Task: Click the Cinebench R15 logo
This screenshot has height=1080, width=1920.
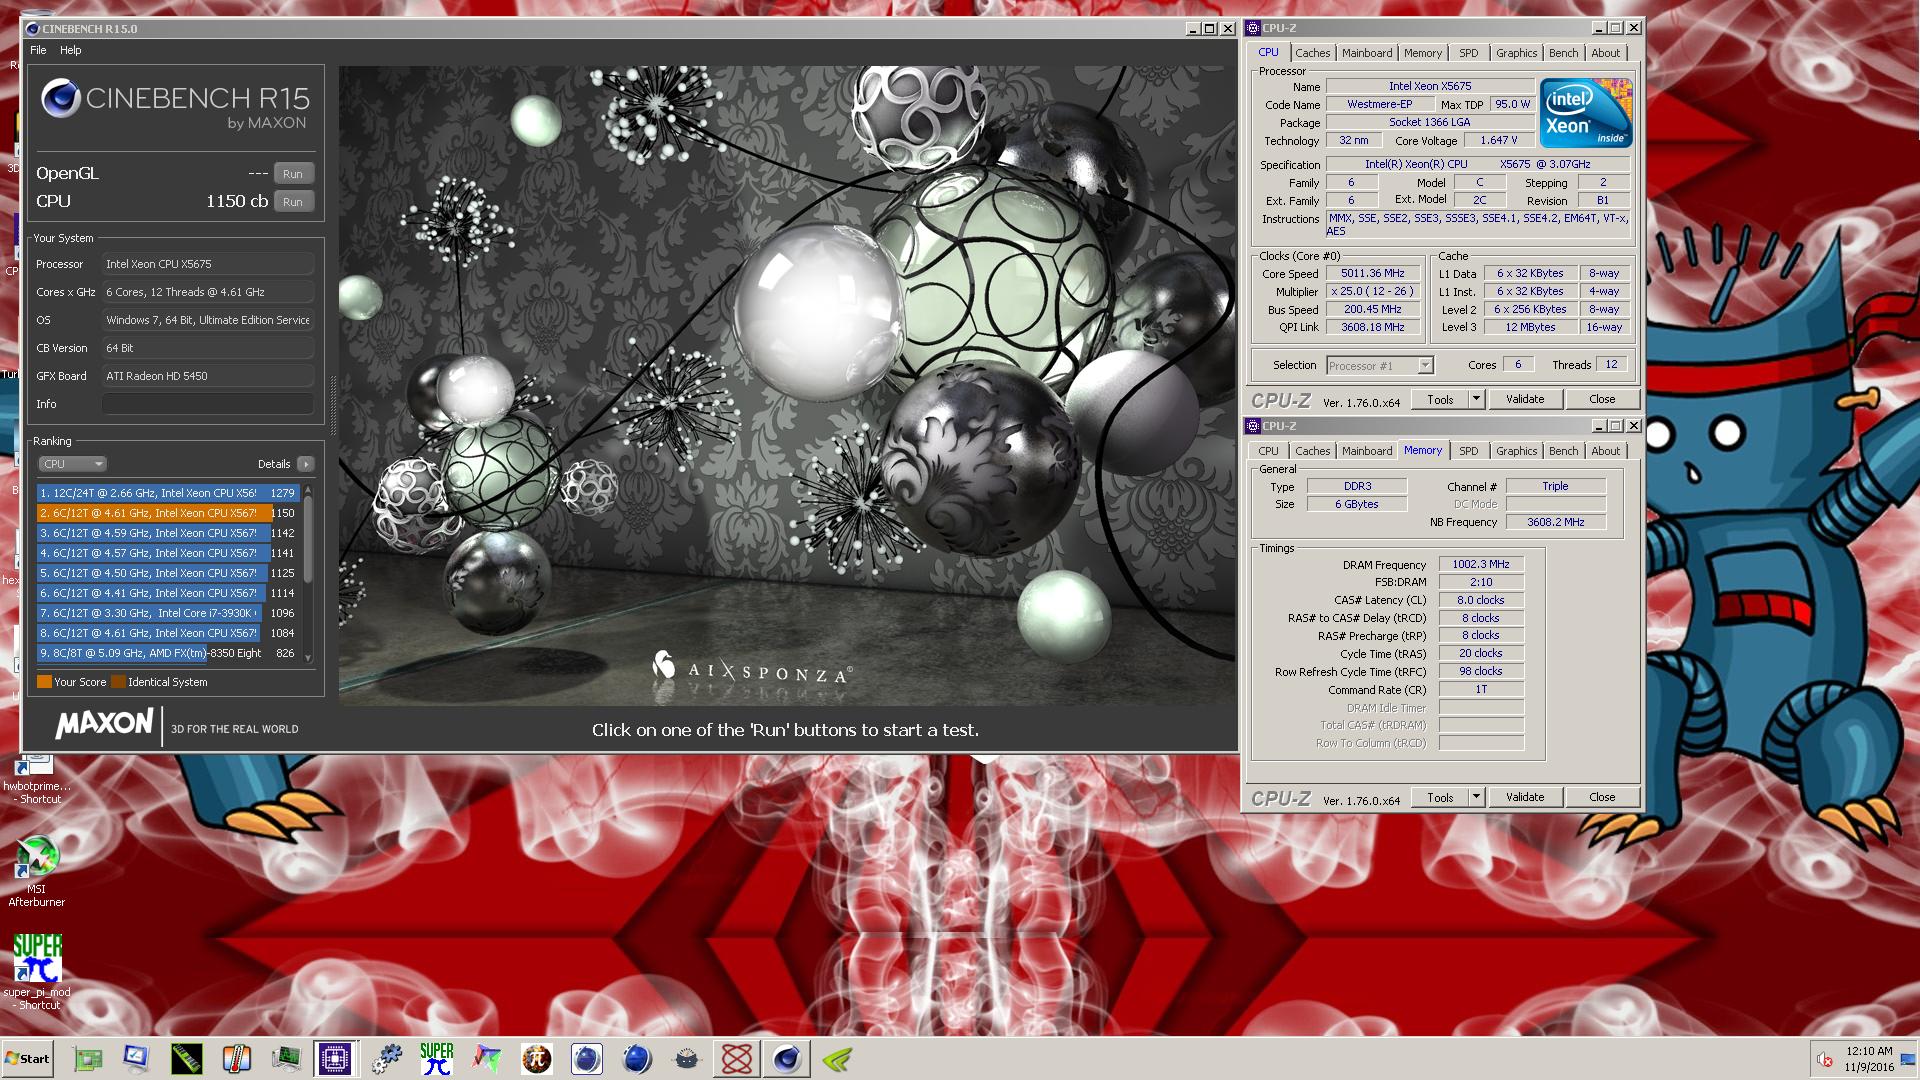Action: point(176,105)
